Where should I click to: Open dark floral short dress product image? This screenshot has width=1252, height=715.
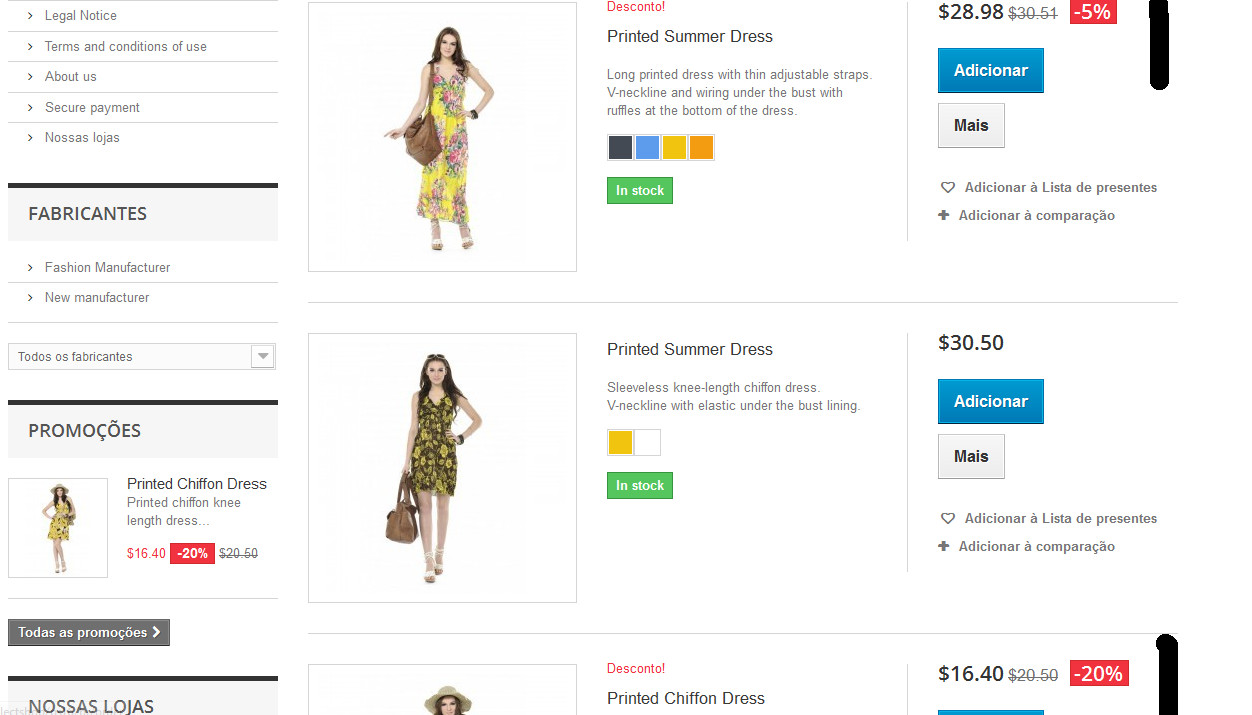442,468
